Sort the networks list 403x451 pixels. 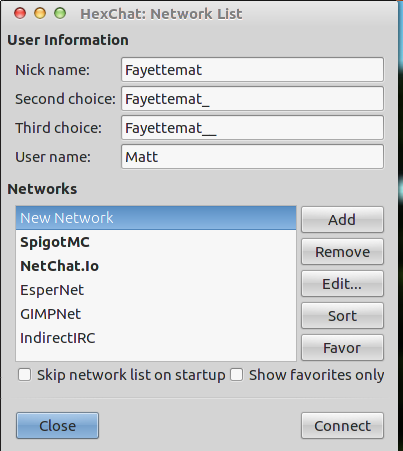coord(342,316)
